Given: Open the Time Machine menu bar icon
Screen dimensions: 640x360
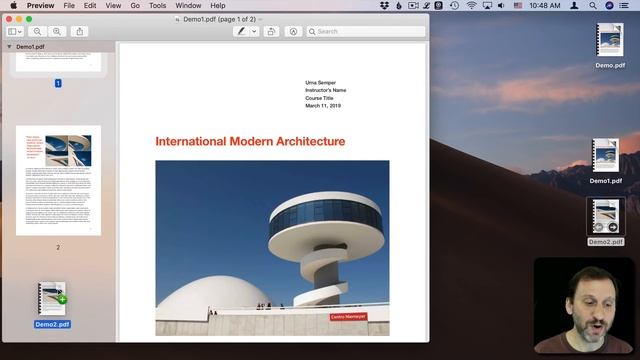Looking at the screenshot, I should pos(454,5).
